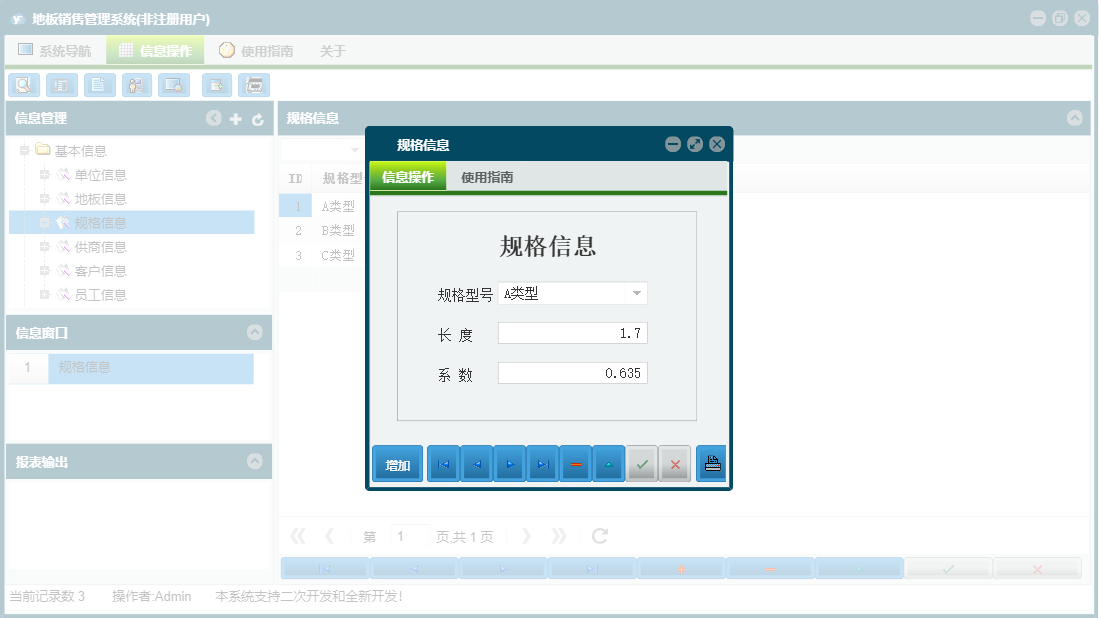Select the first-record navigation icon
Viewport: 1099px width, 618px height.
[443, 463]
